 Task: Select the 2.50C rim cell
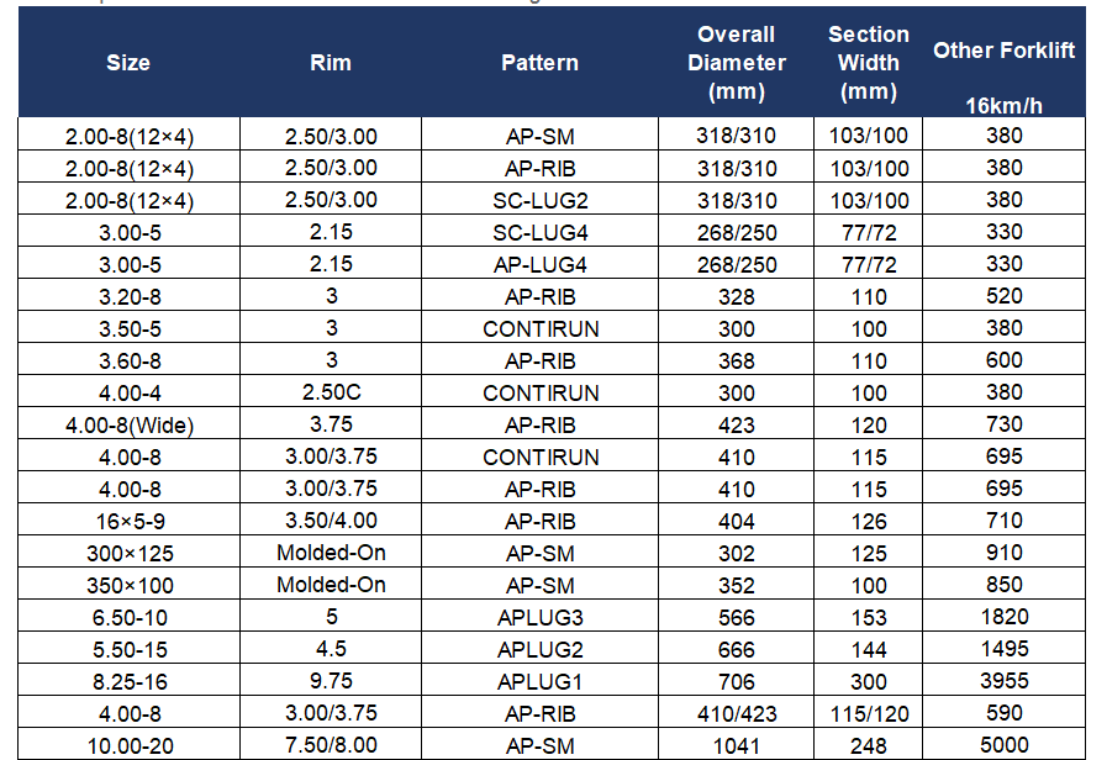click(331, 392)
